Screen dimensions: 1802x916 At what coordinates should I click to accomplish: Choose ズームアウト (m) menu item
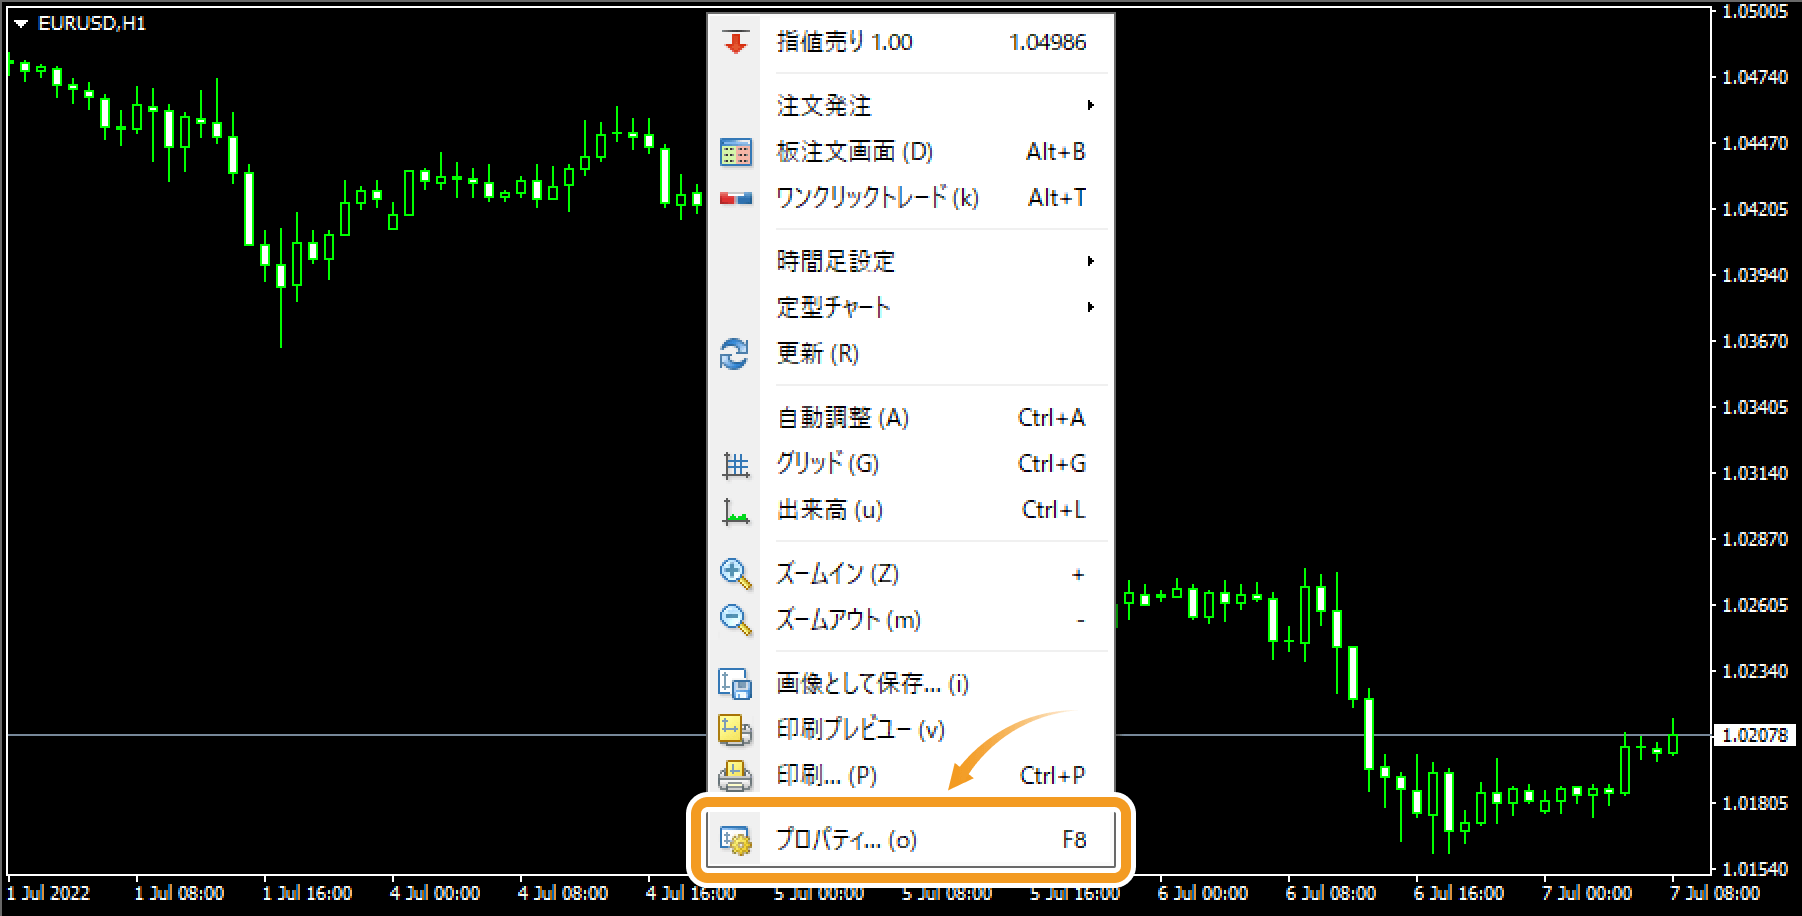(911, 620)
